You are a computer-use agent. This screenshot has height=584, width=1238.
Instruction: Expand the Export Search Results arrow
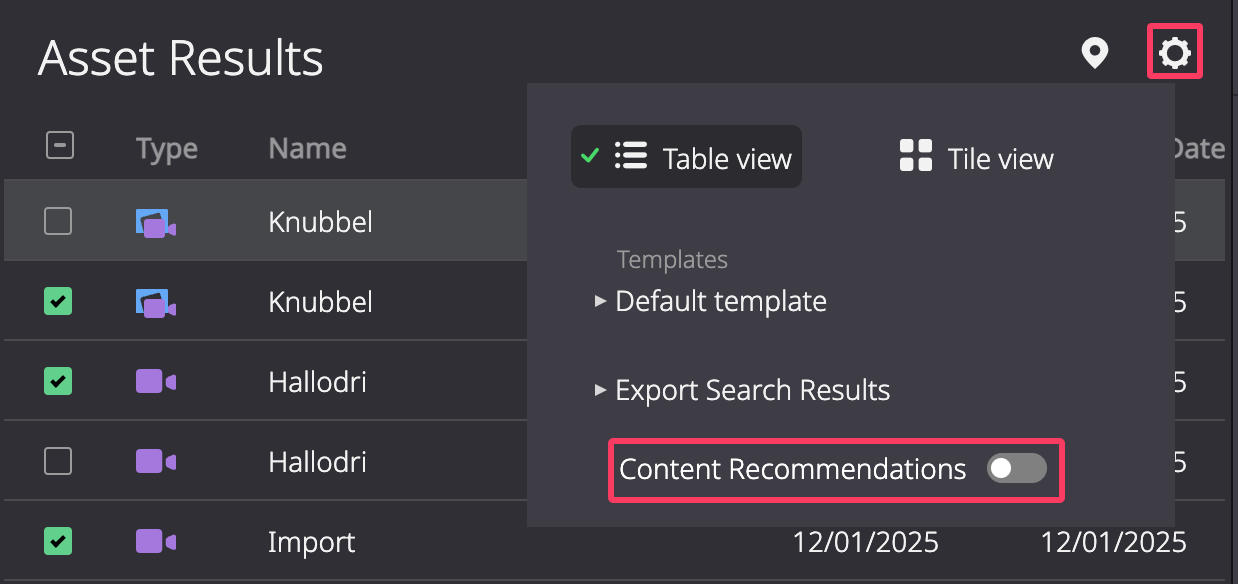[x=600, y=389]
